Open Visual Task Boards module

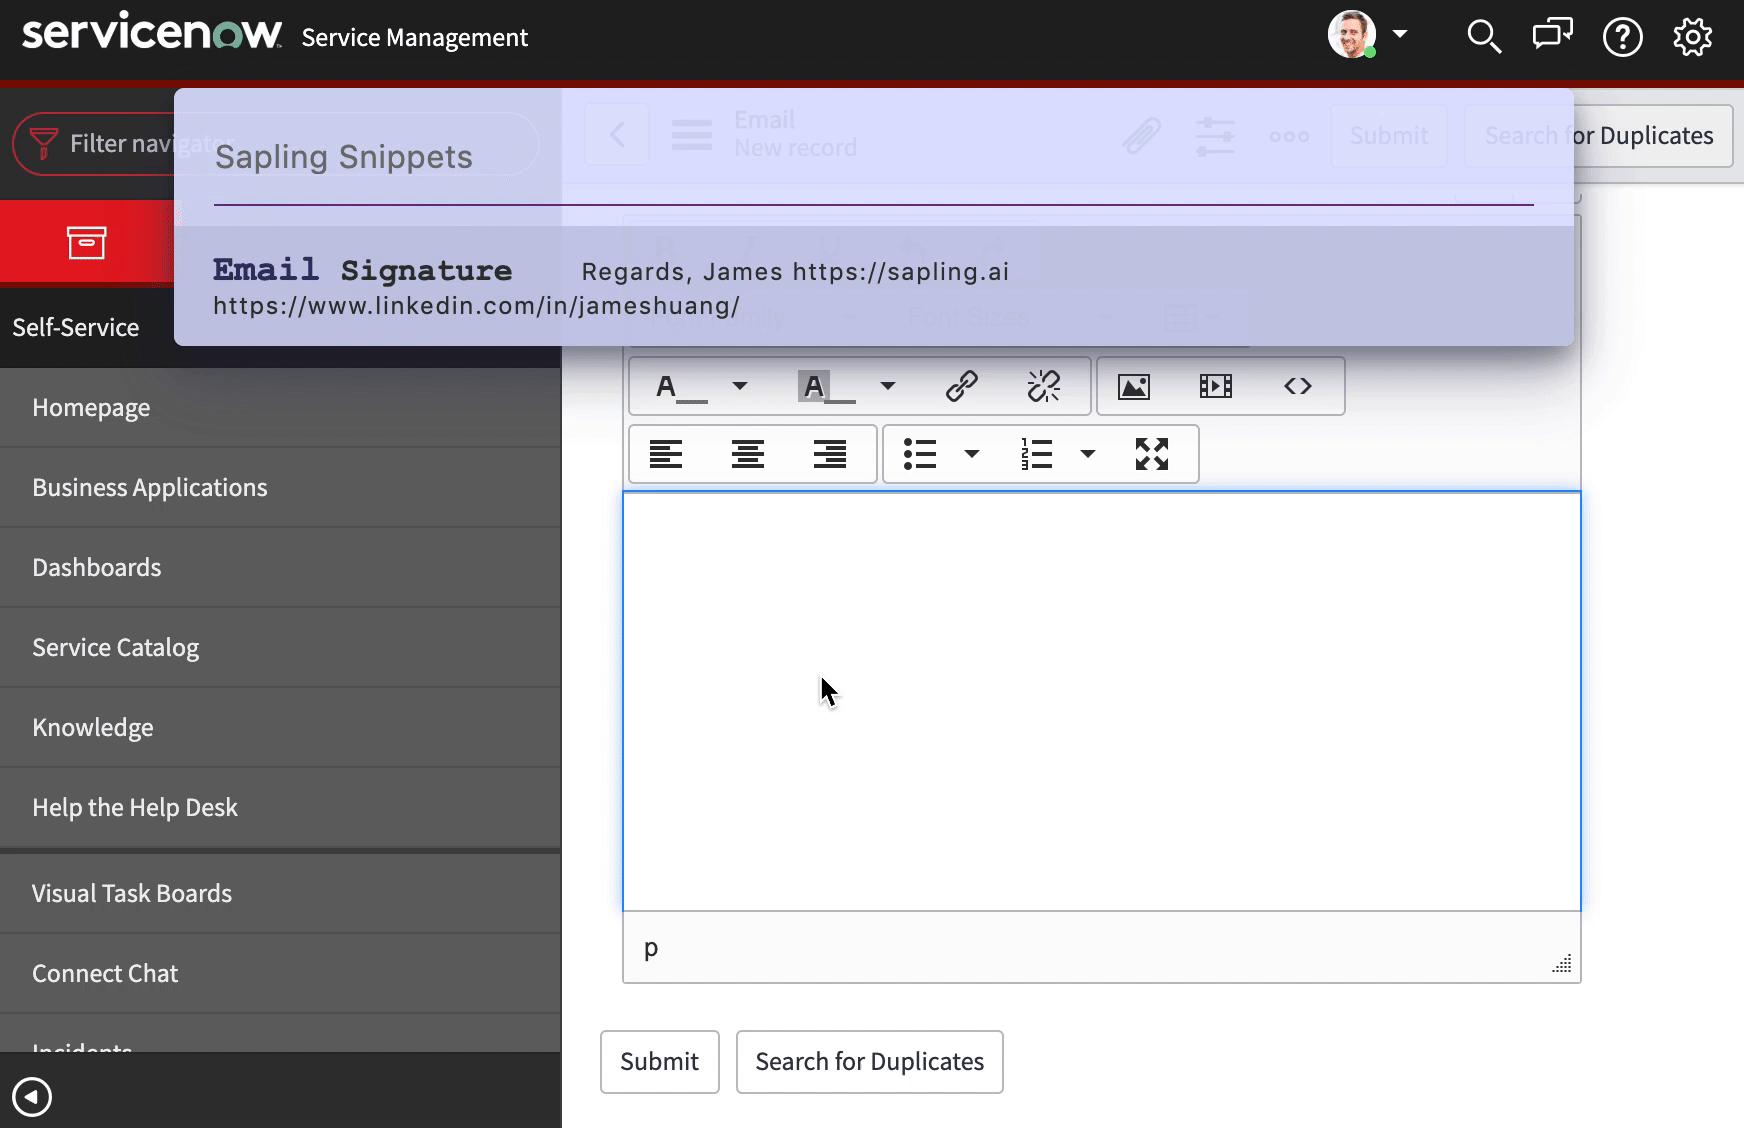click(280, 893)
